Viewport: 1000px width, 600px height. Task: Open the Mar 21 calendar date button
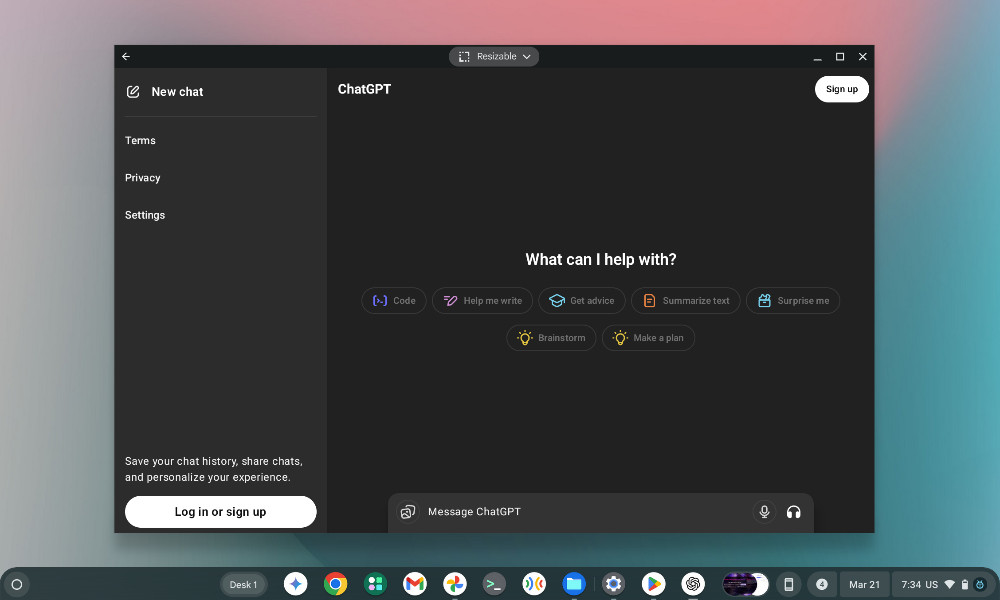pos(864,584)
